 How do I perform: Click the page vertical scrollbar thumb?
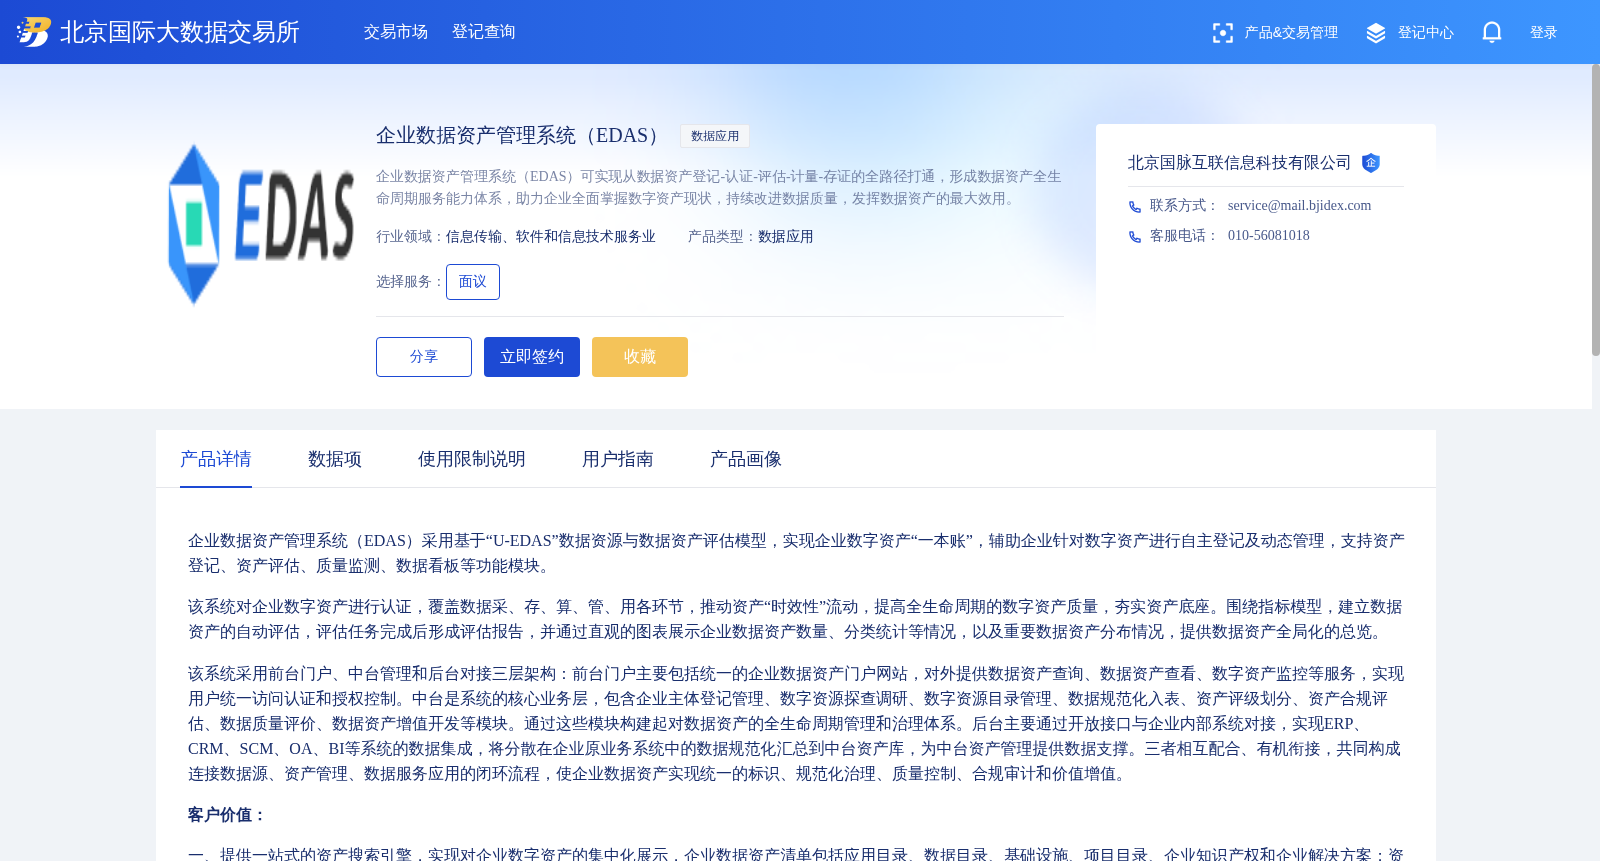click(1596, 210)
